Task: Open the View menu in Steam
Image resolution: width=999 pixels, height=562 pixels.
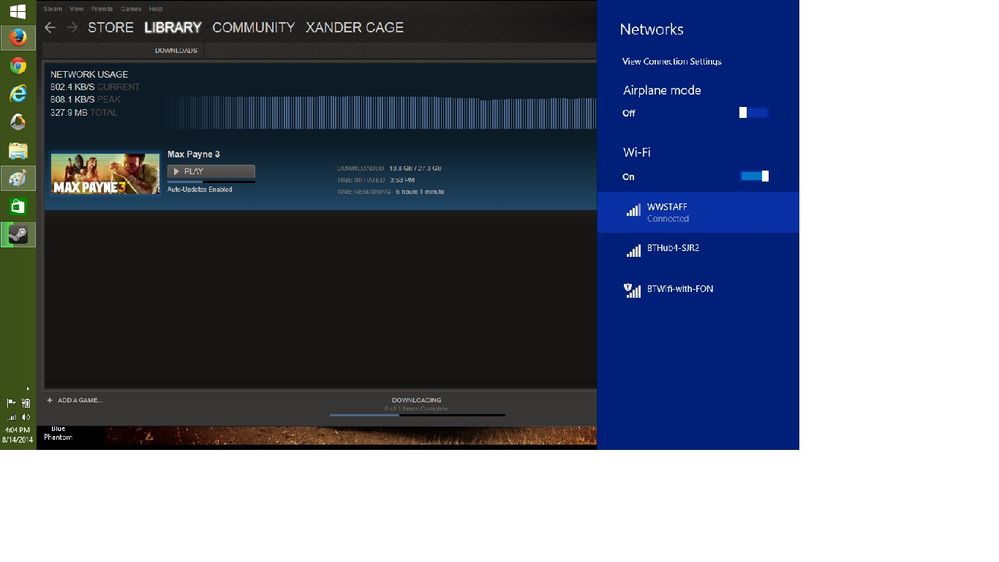Action: 76,9
